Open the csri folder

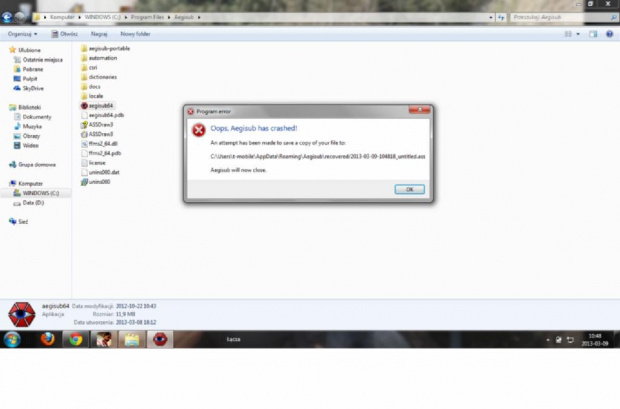89,67
